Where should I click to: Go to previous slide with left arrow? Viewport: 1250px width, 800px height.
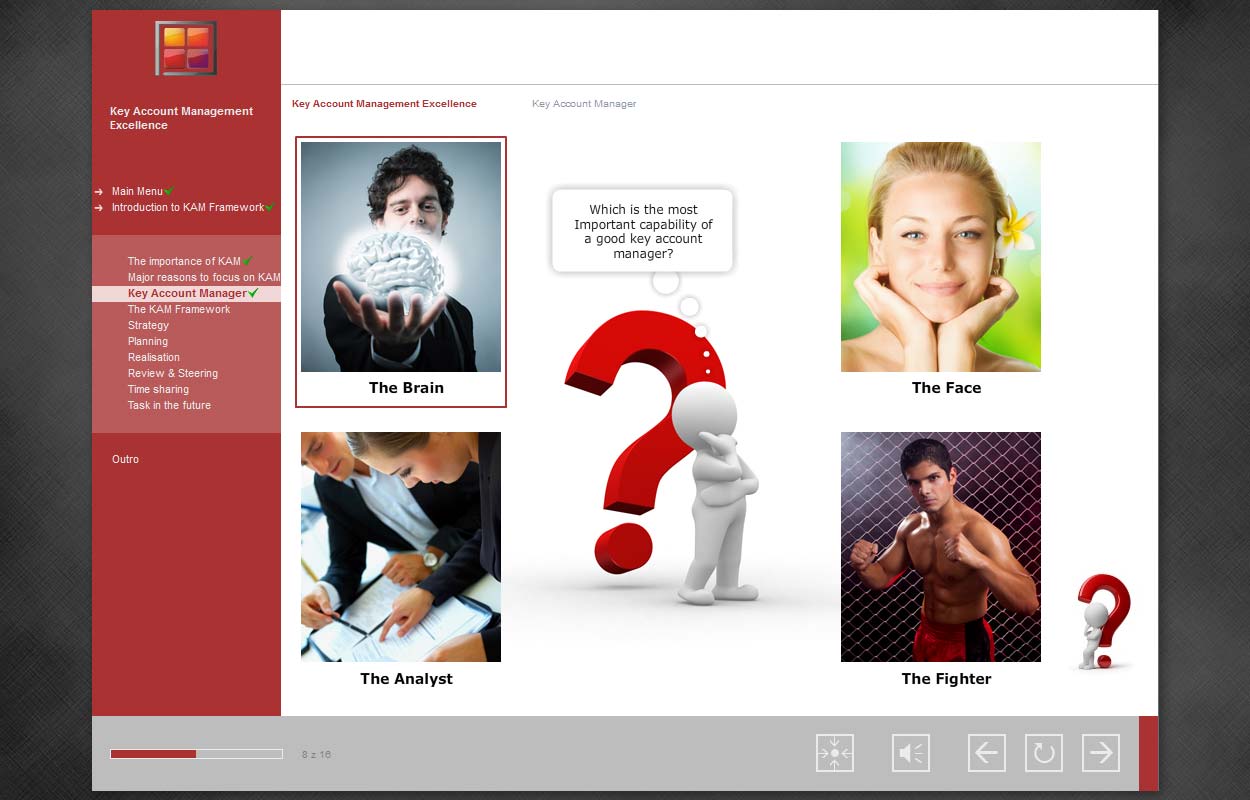pyautogui.click(x=987, y=753)
